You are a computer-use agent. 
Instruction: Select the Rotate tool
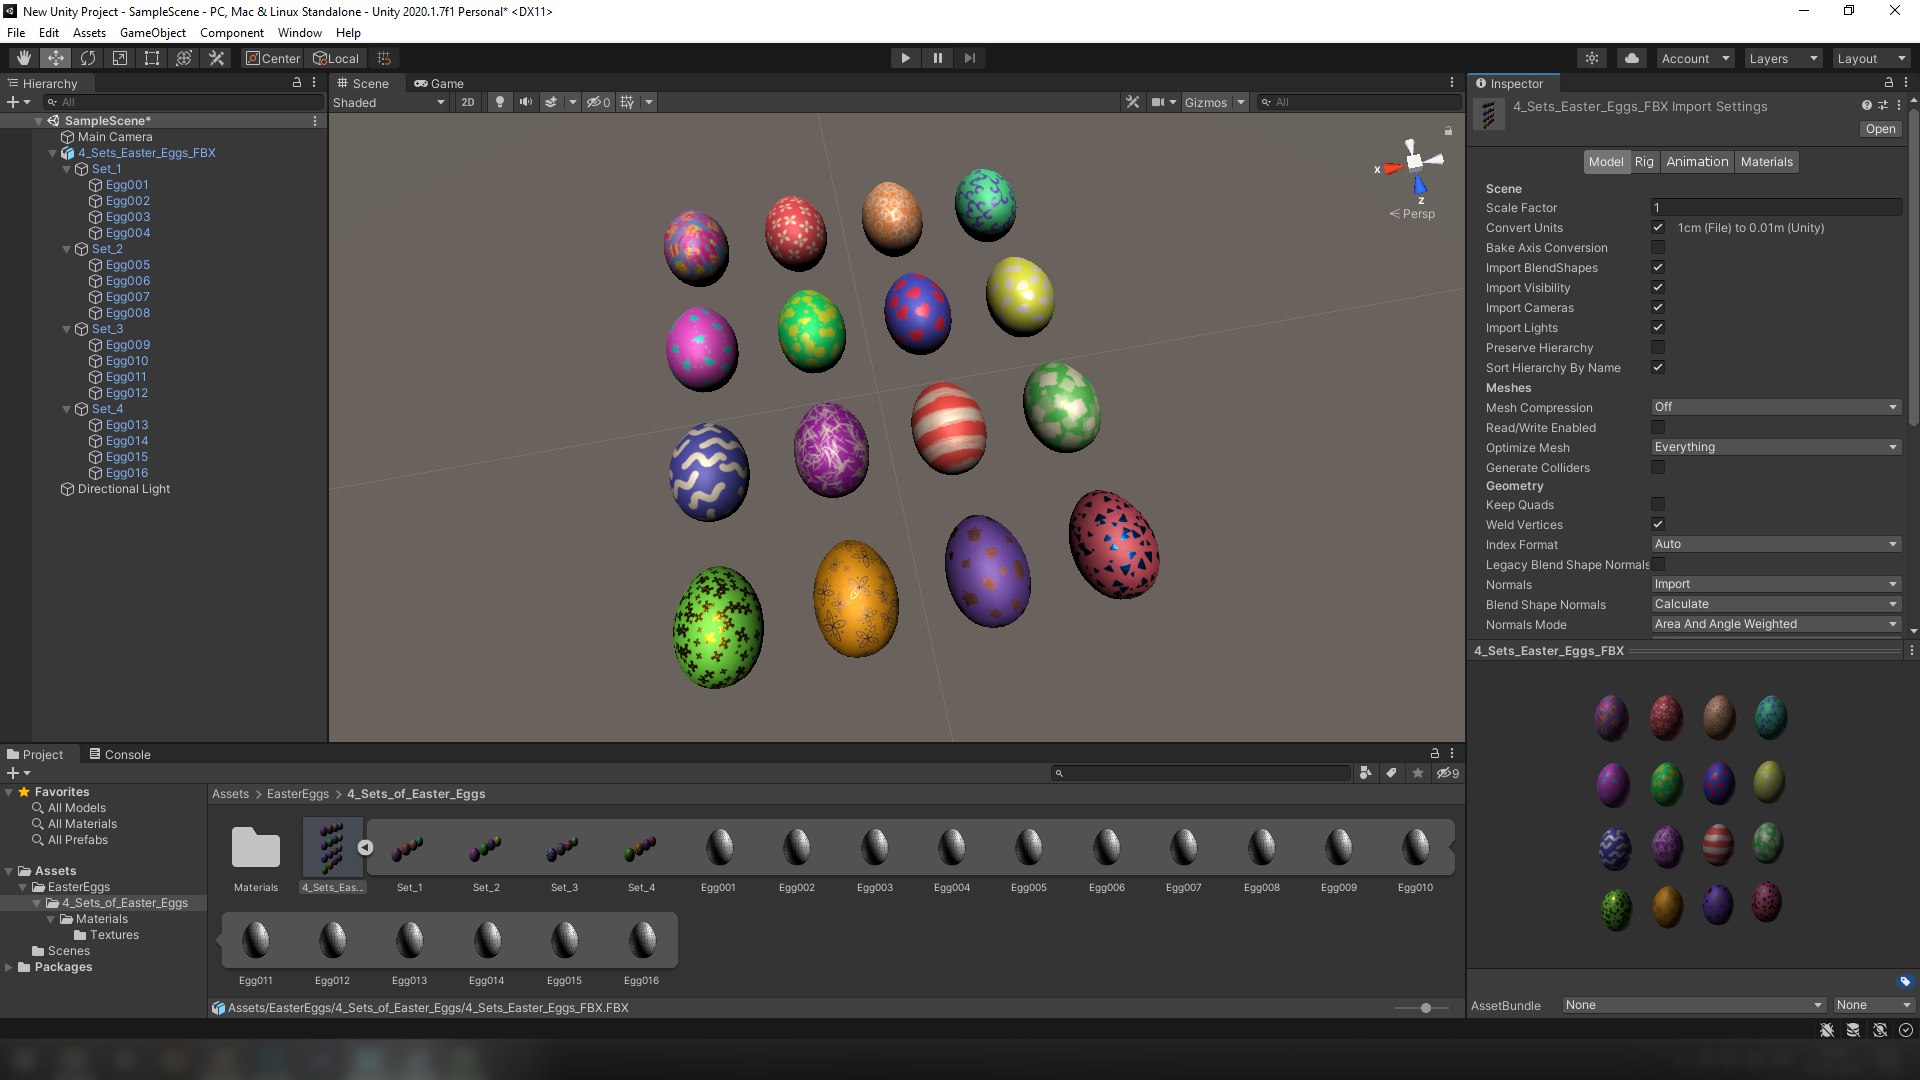[88, 58]
